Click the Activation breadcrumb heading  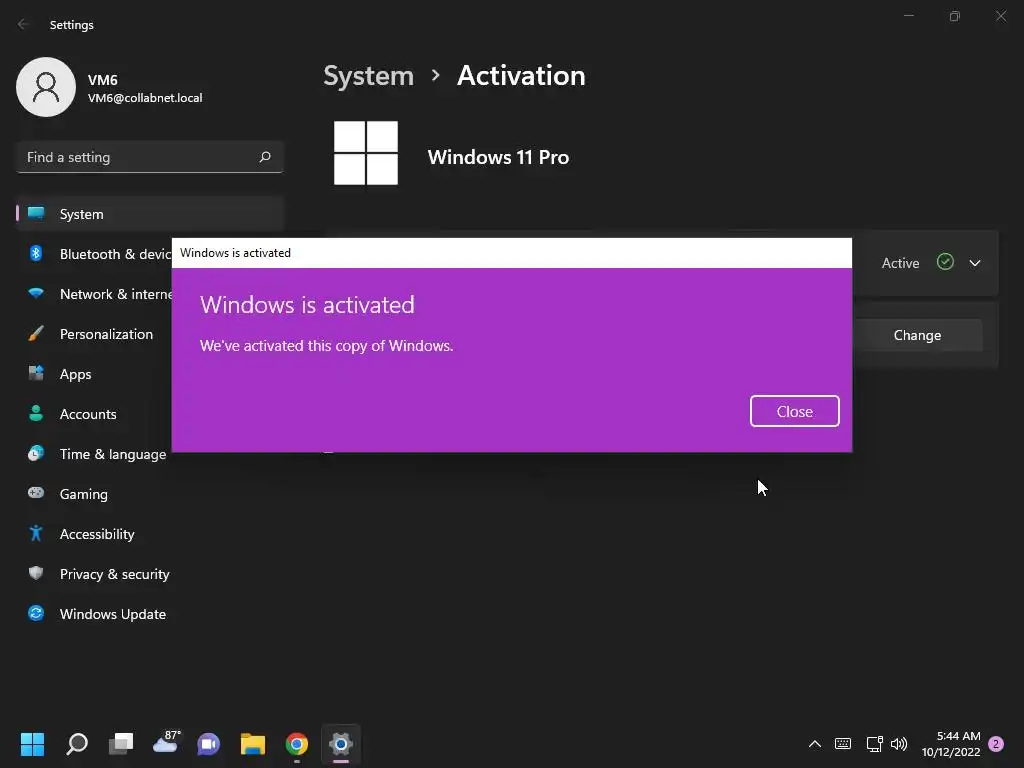tap(521, 76)
